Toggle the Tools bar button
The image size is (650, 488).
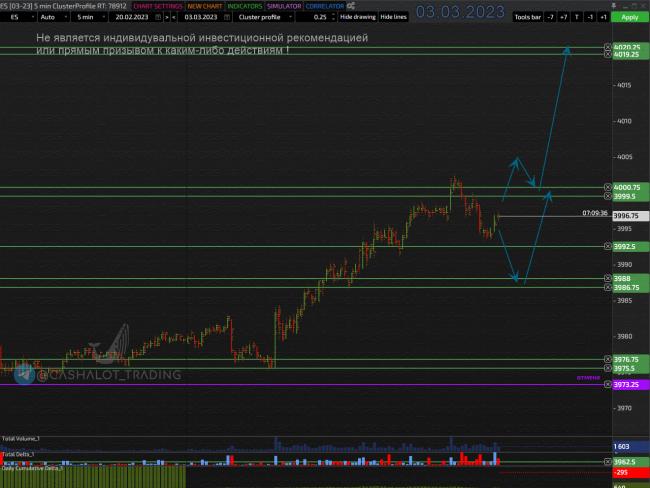[x=527, y=17]
